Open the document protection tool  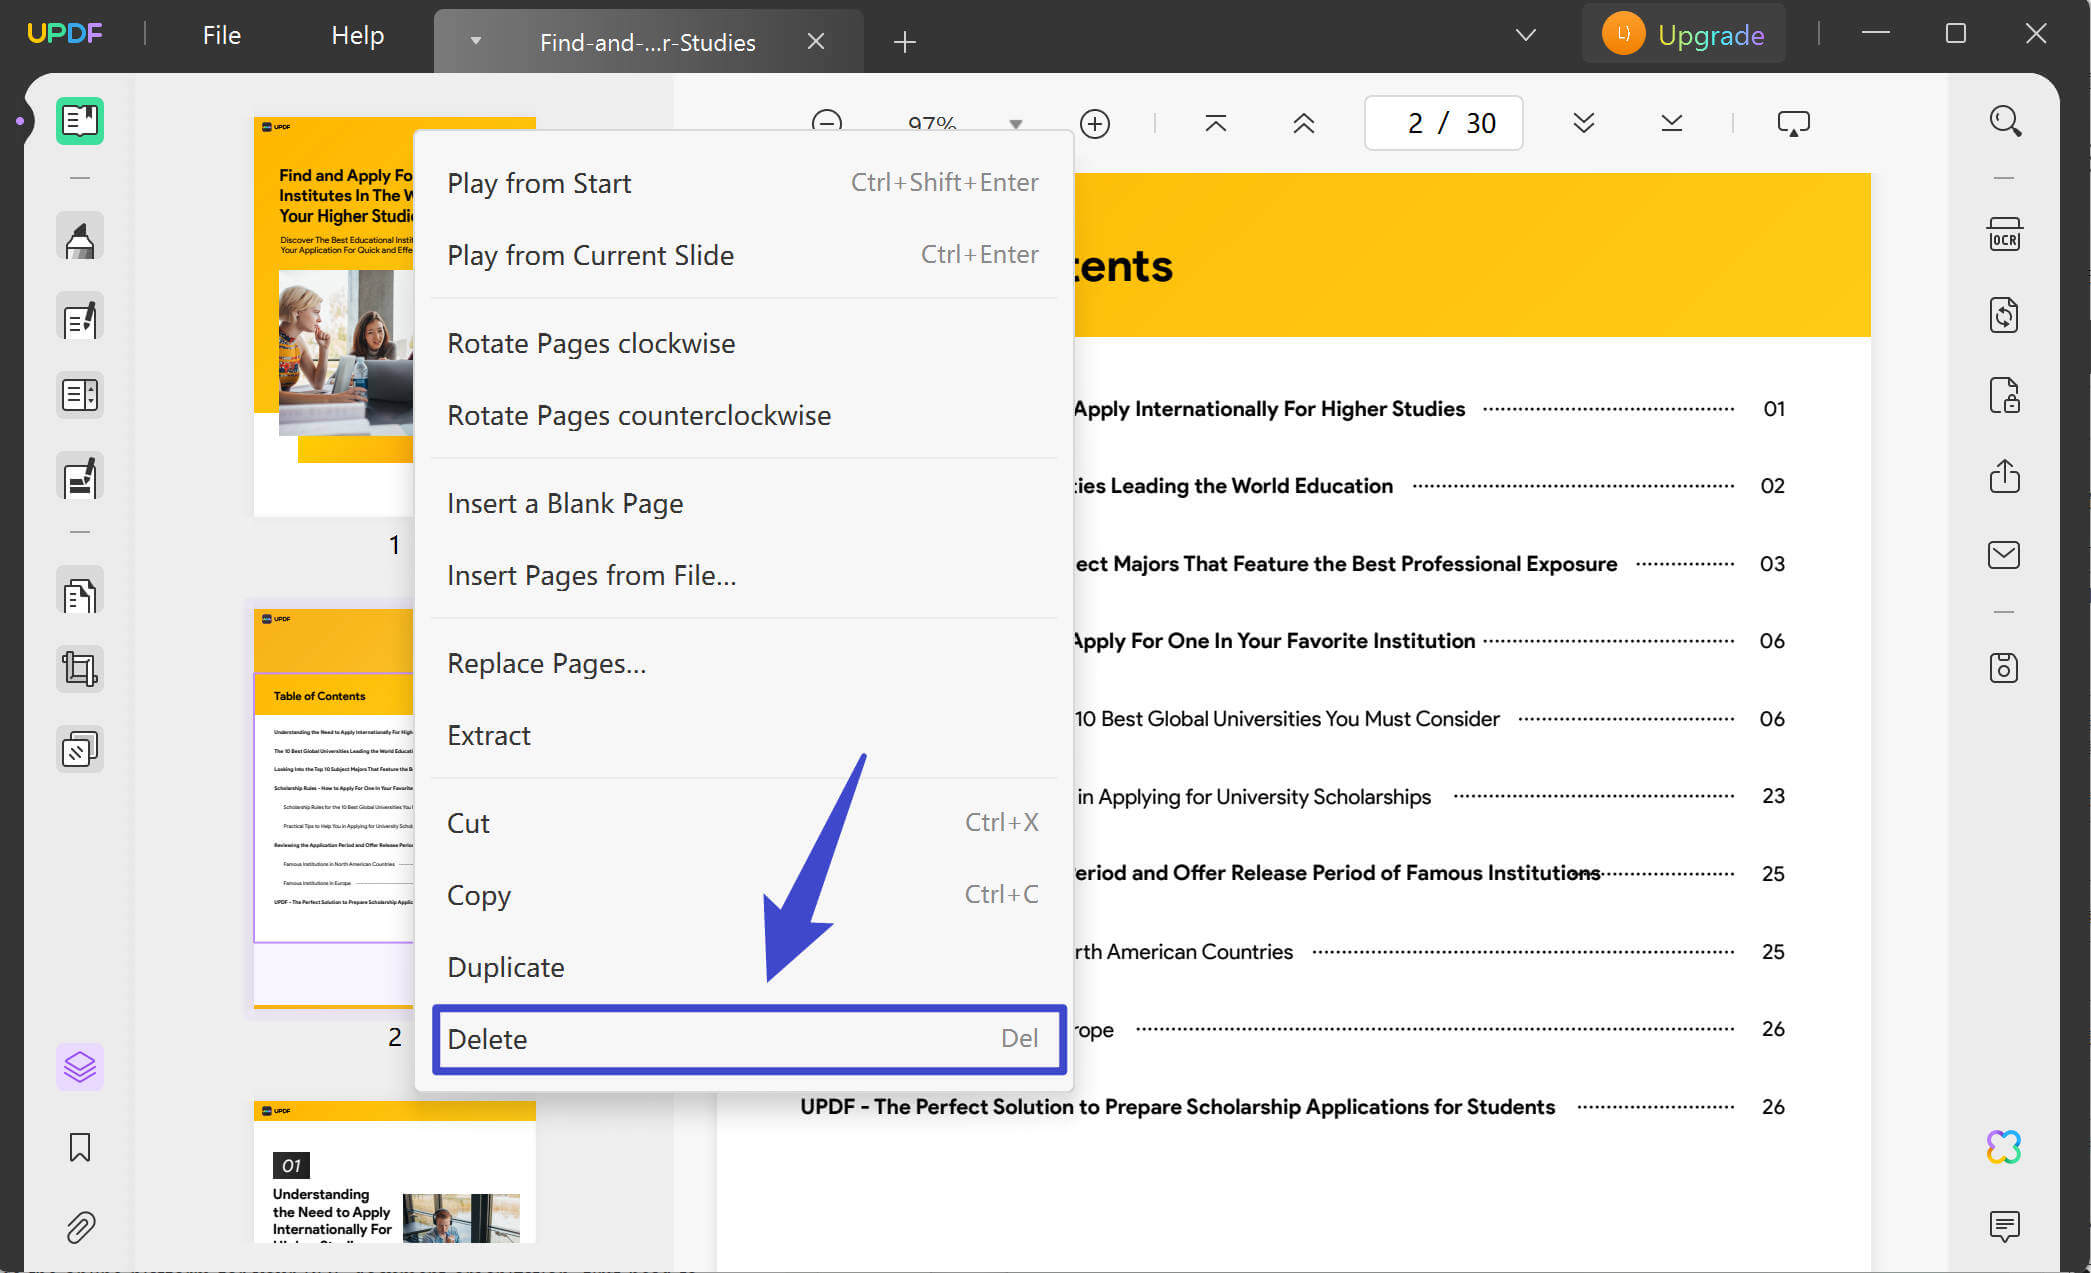[x=2005, y=395]
